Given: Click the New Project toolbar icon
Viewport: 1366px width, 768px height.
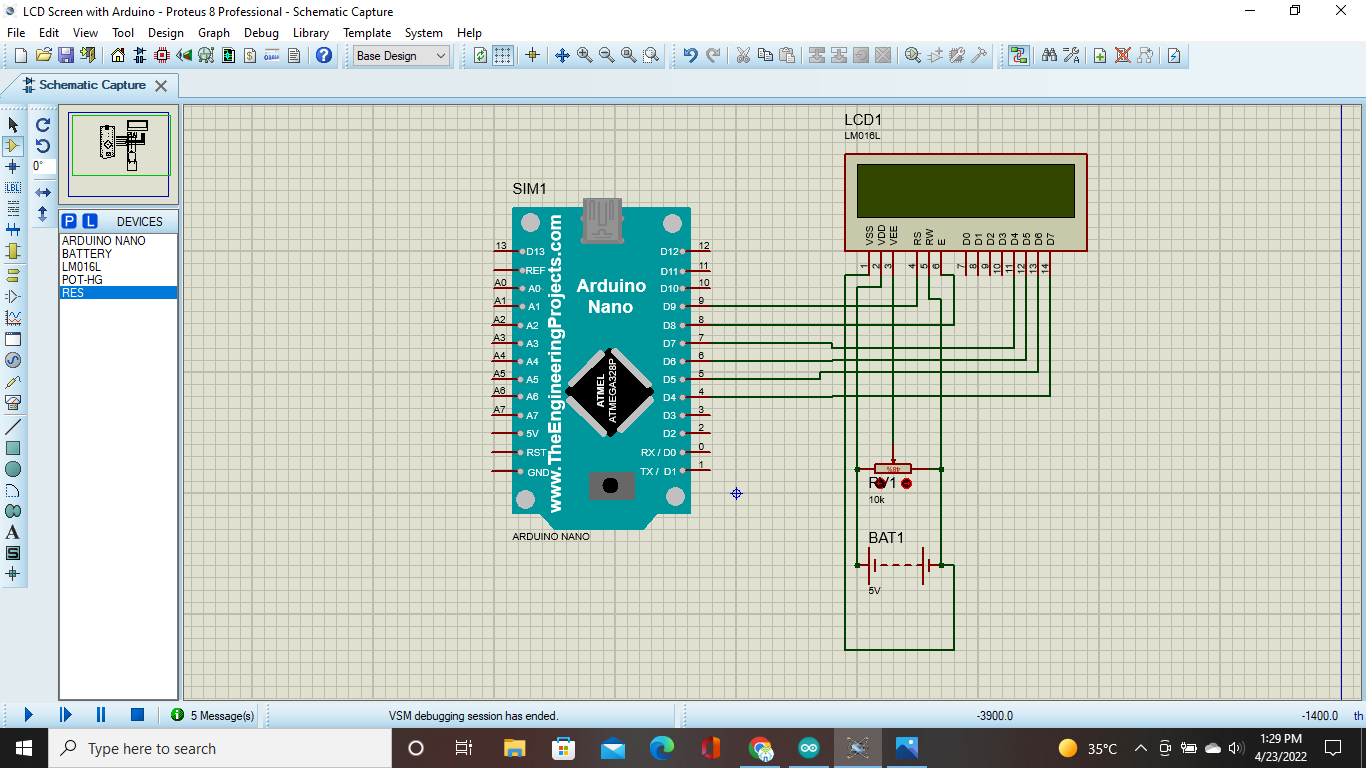Looking at the screenshot, I should point(21,56).
